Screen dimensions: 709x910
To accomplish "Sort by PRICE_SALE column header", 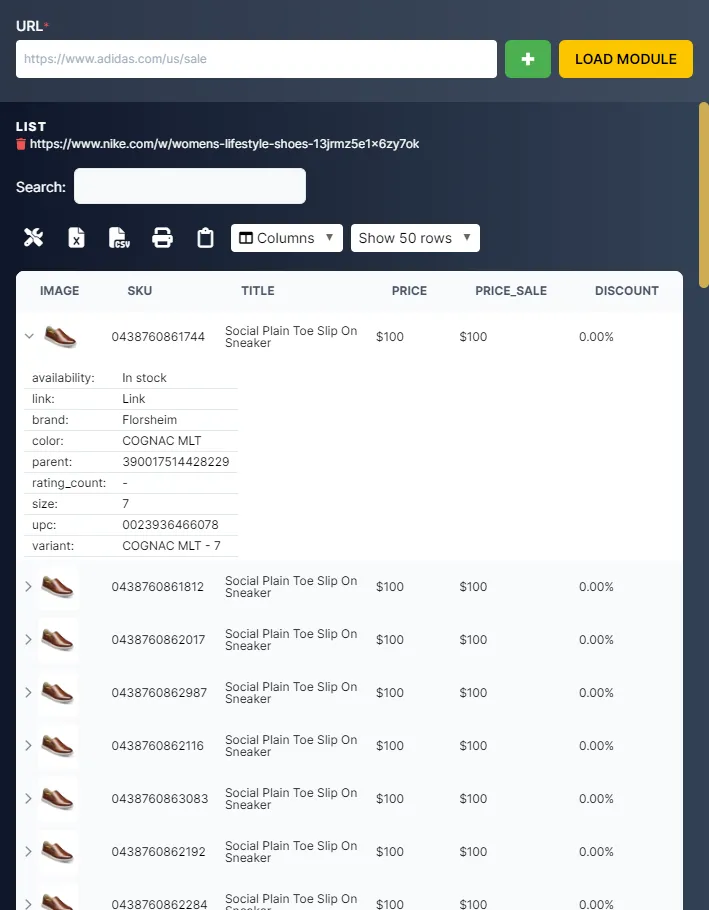I will [511, 291].
